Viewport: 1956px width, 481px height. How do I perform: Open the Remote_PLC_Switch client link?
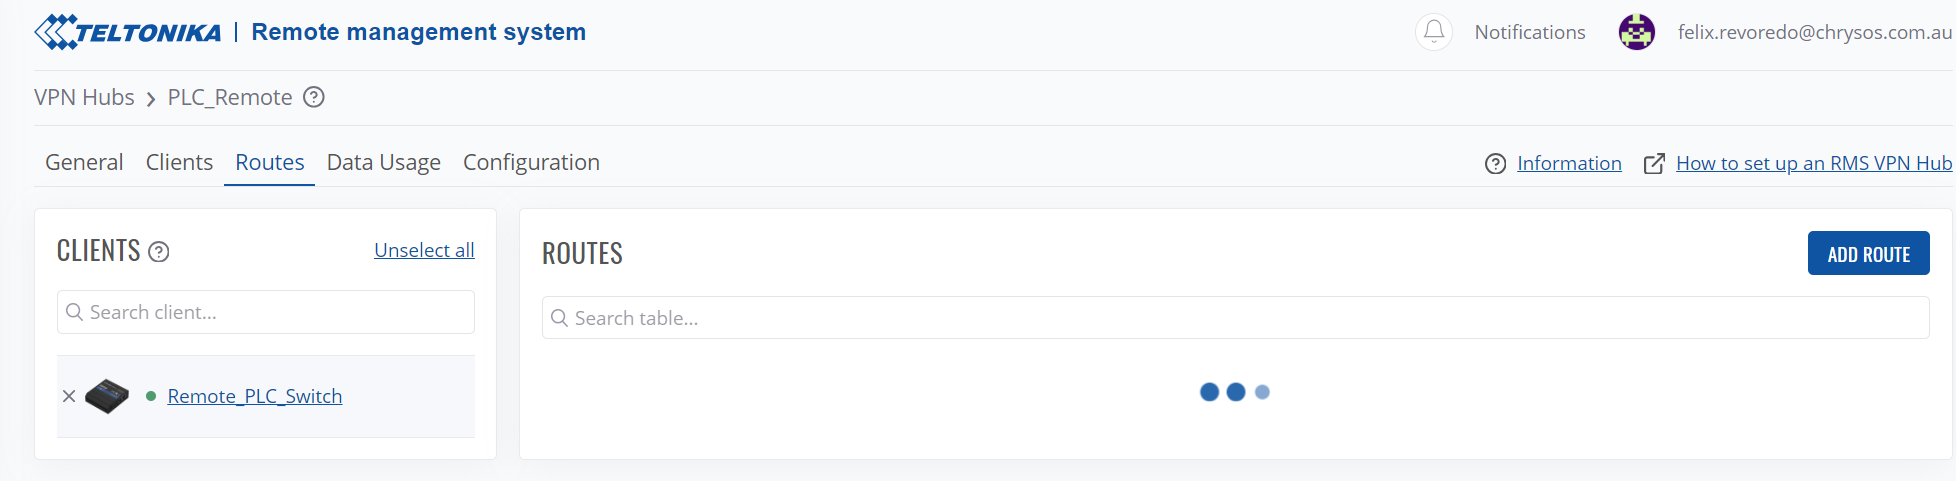[x=255, y=396]
